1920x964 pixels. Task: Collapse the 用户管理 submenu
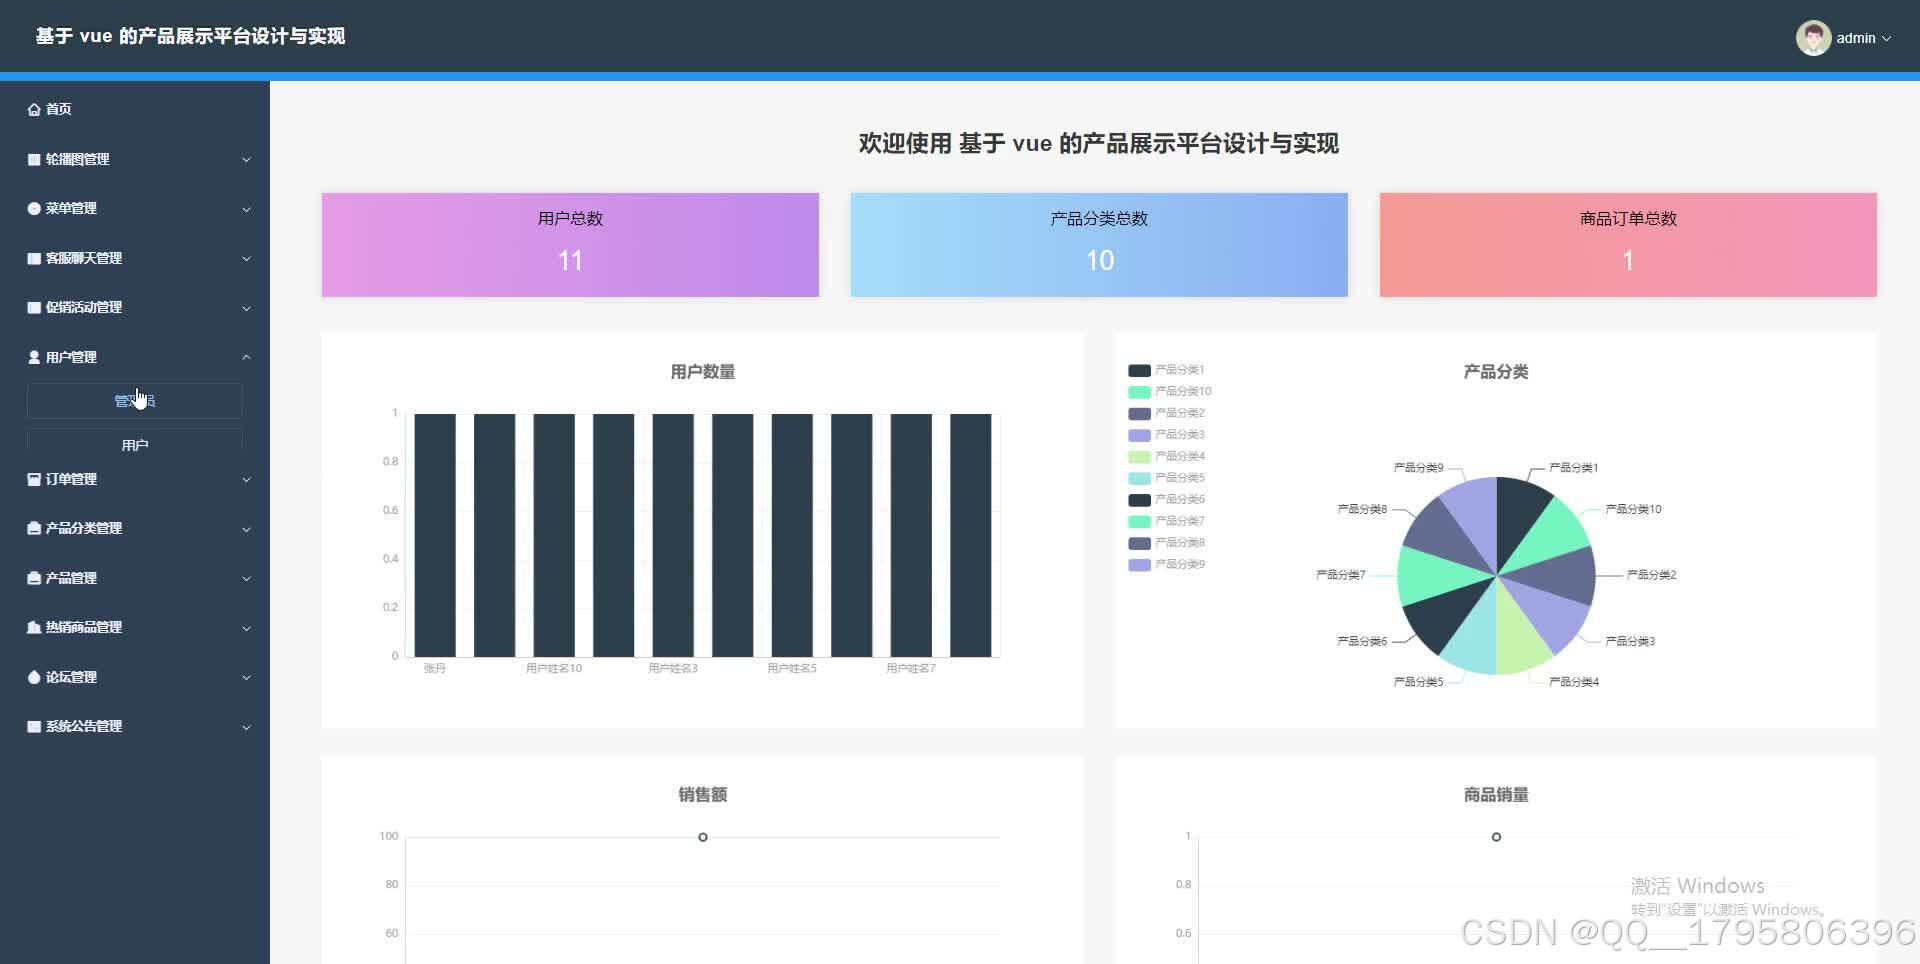135,357
